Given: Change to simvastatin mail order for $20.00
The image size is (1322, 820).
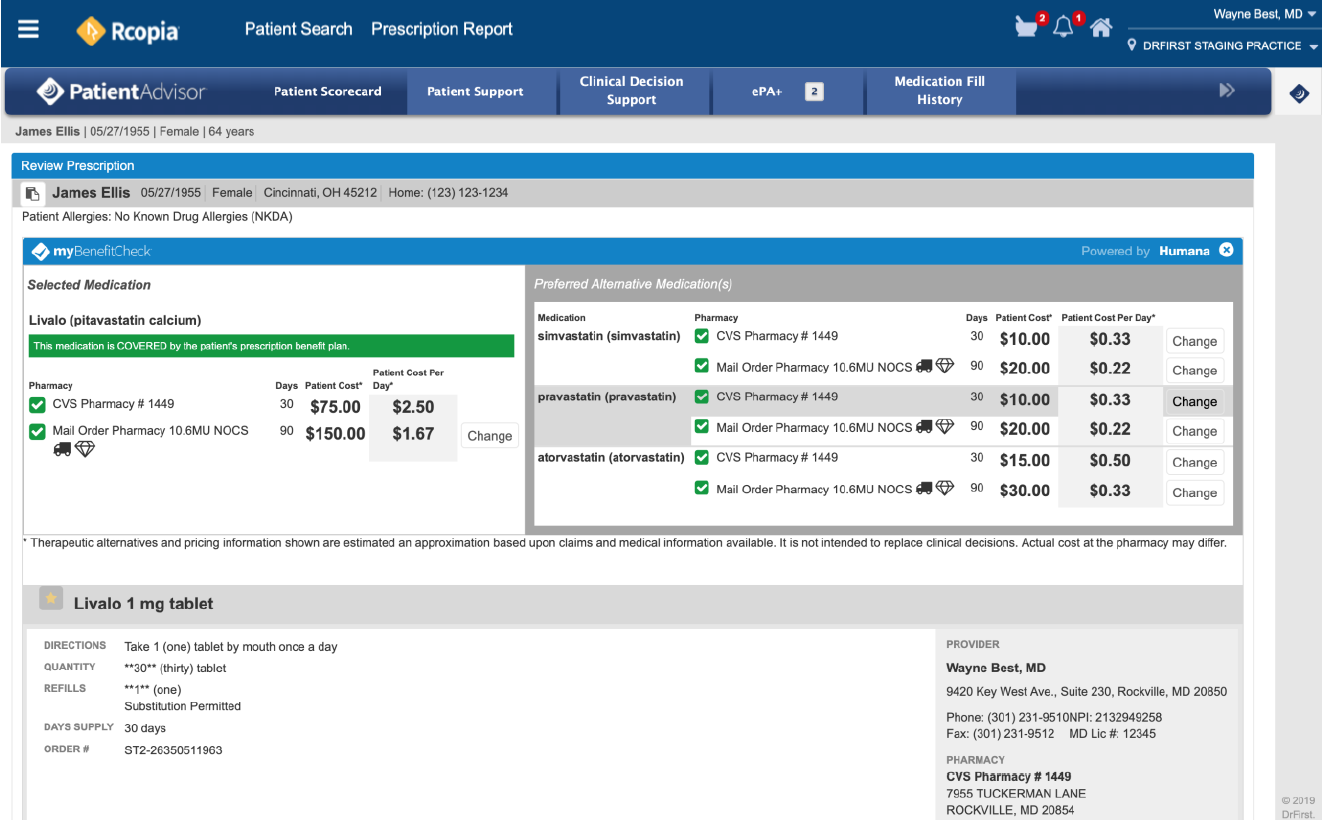Looking at the screenshot, I should 1195,370.
